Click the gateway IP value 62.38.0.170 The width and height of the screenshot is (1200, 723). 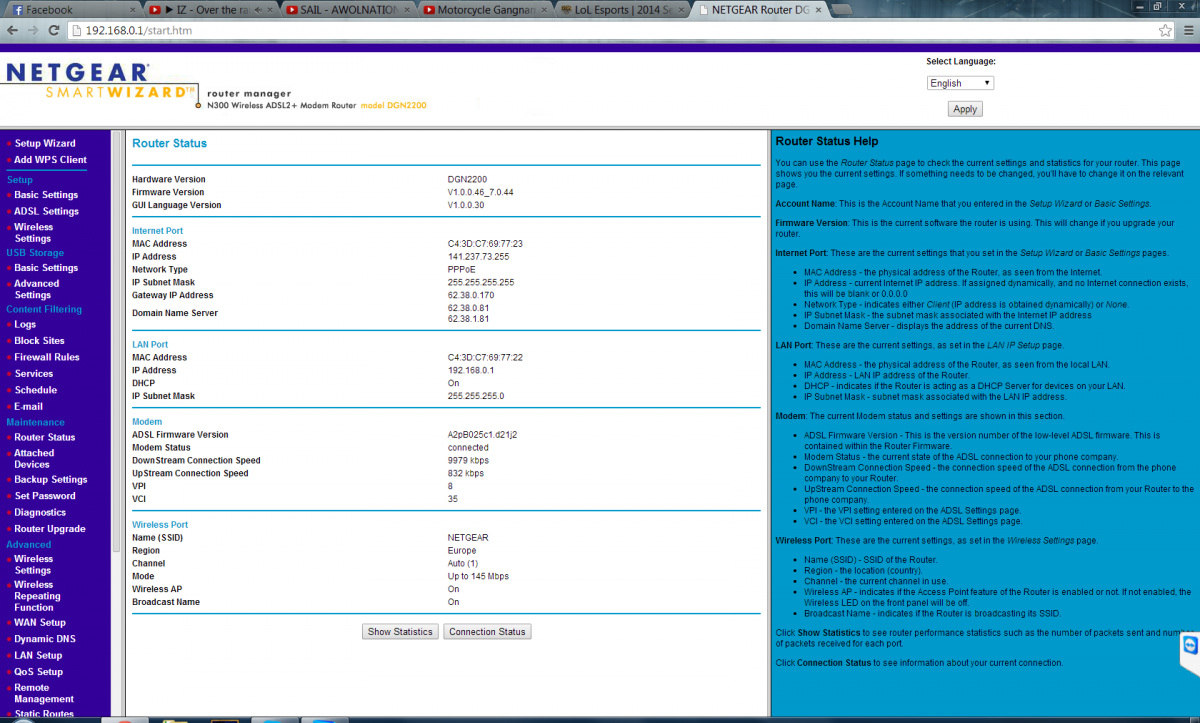pos(471,296)
